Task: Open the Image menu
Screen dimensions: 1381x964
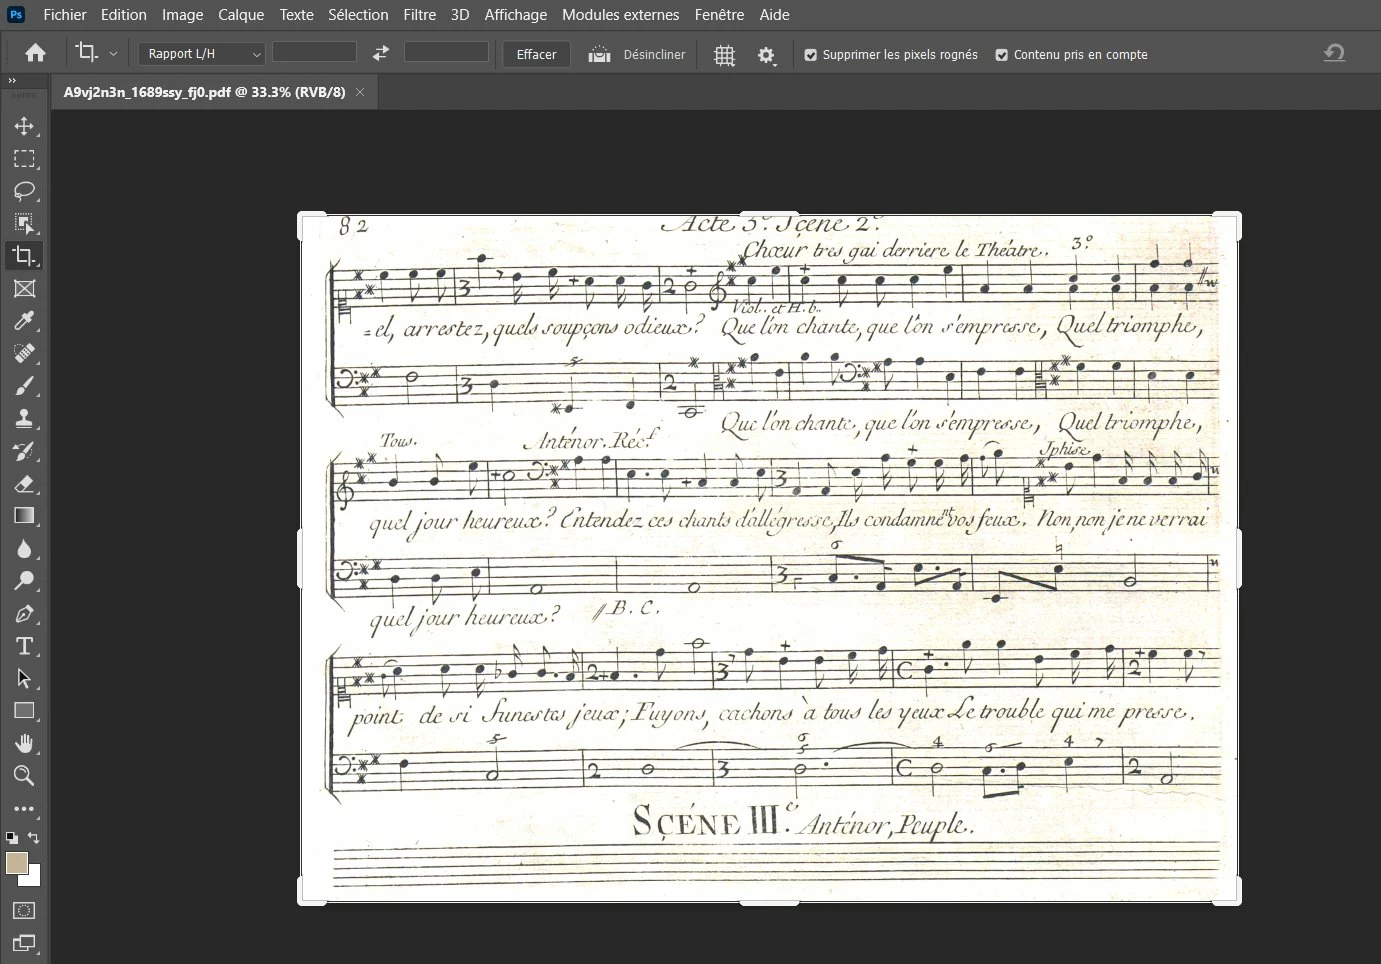Action: click(183, 15)
